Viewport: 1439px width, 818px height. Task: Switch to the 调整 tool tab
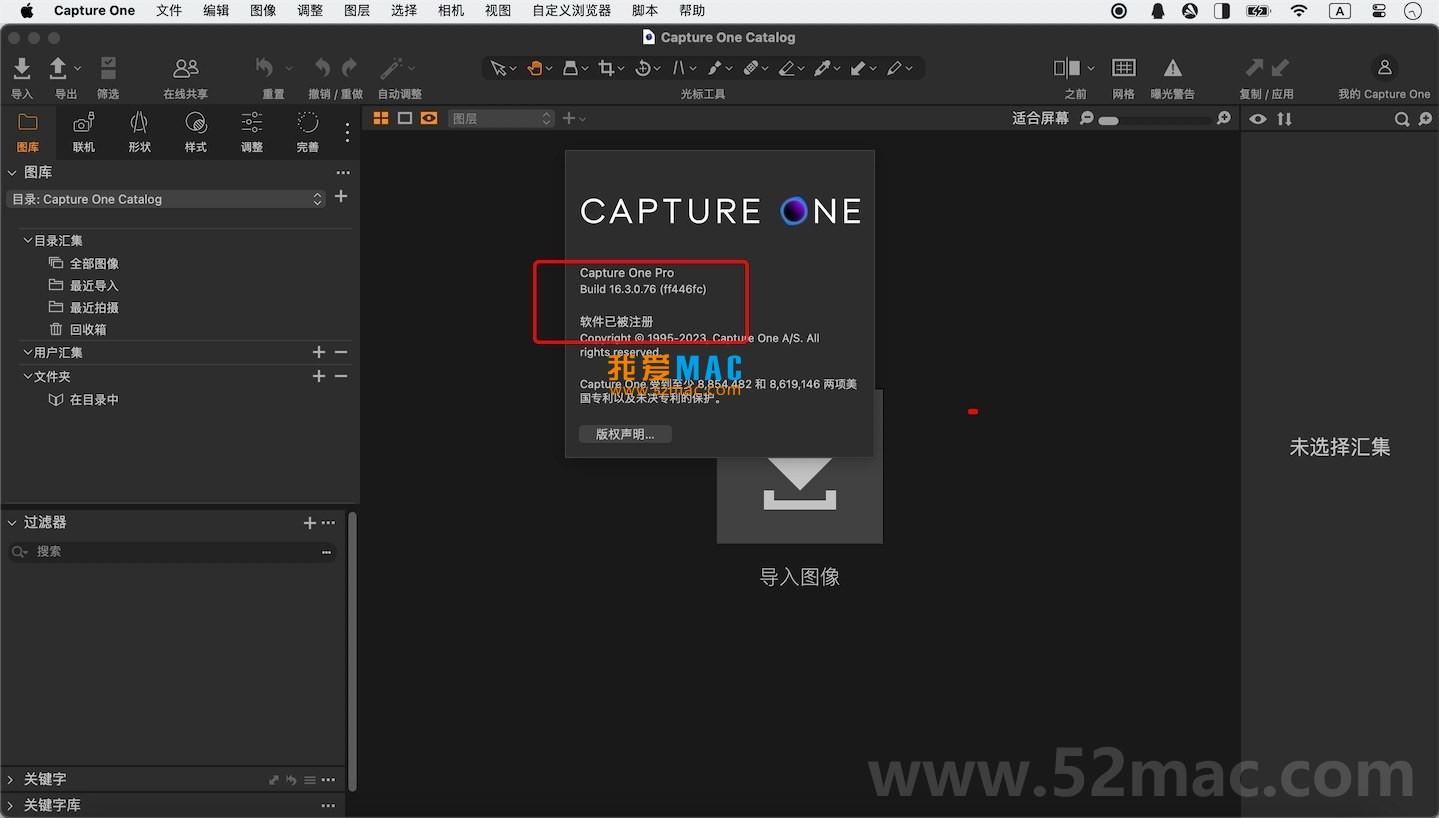pyautogui.click(x=252, y=131)
